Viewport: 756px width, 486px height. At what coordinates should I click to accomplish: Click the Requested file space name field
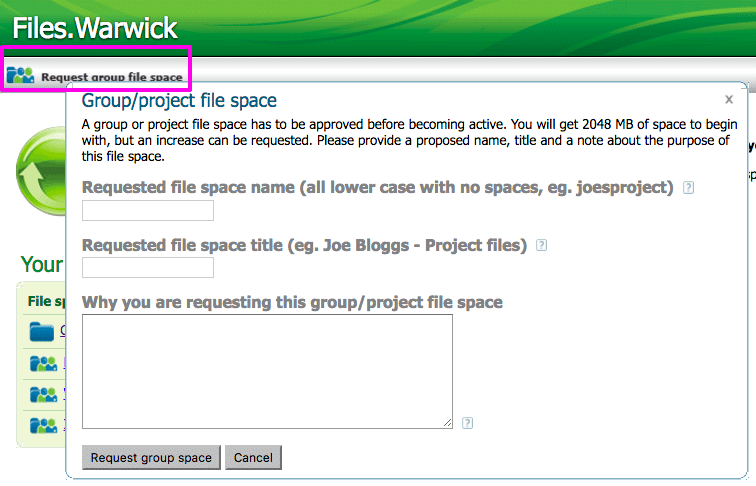(148, 210)
